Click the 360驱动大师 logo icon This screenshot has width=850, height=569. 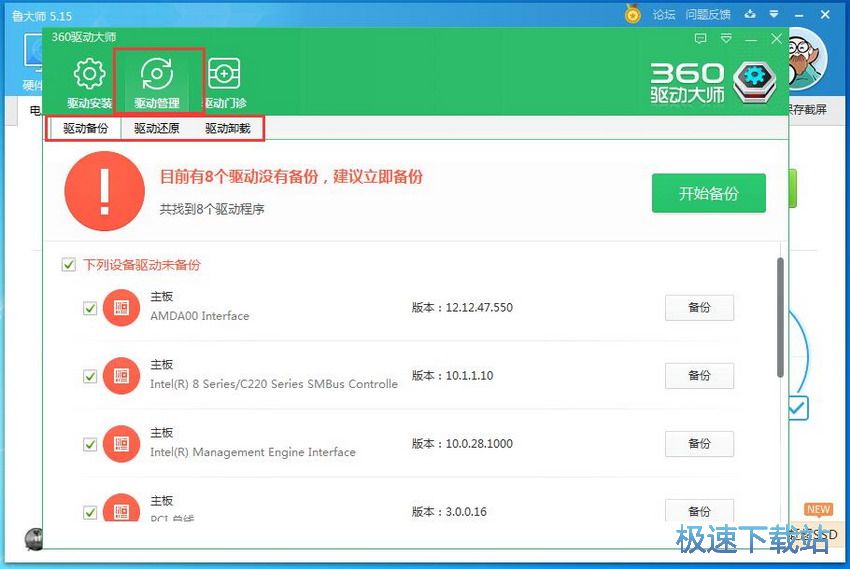pyautogui.click(x=755, y=82)
